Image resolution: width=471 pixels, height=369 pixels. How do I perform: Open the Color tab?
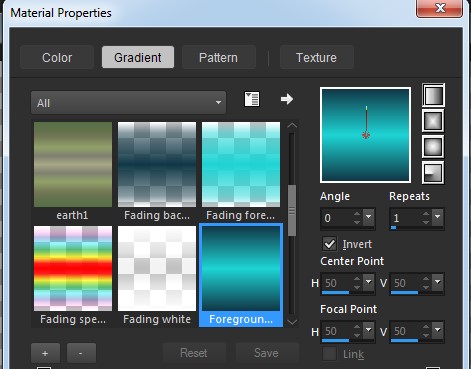click(x=57, y=57)
